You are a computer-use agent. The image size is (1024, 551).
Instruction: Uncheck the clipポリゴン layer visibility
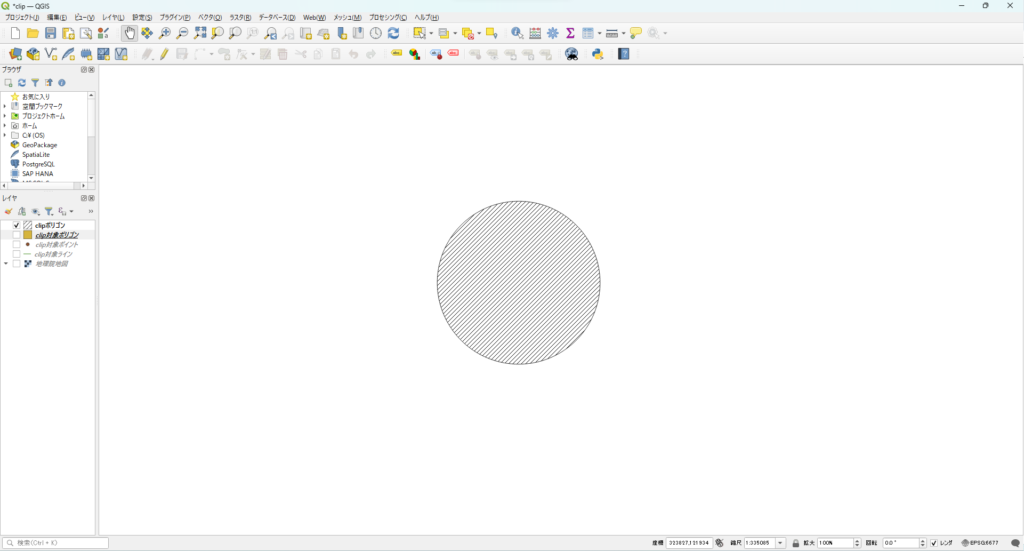[x=16, y=226]
